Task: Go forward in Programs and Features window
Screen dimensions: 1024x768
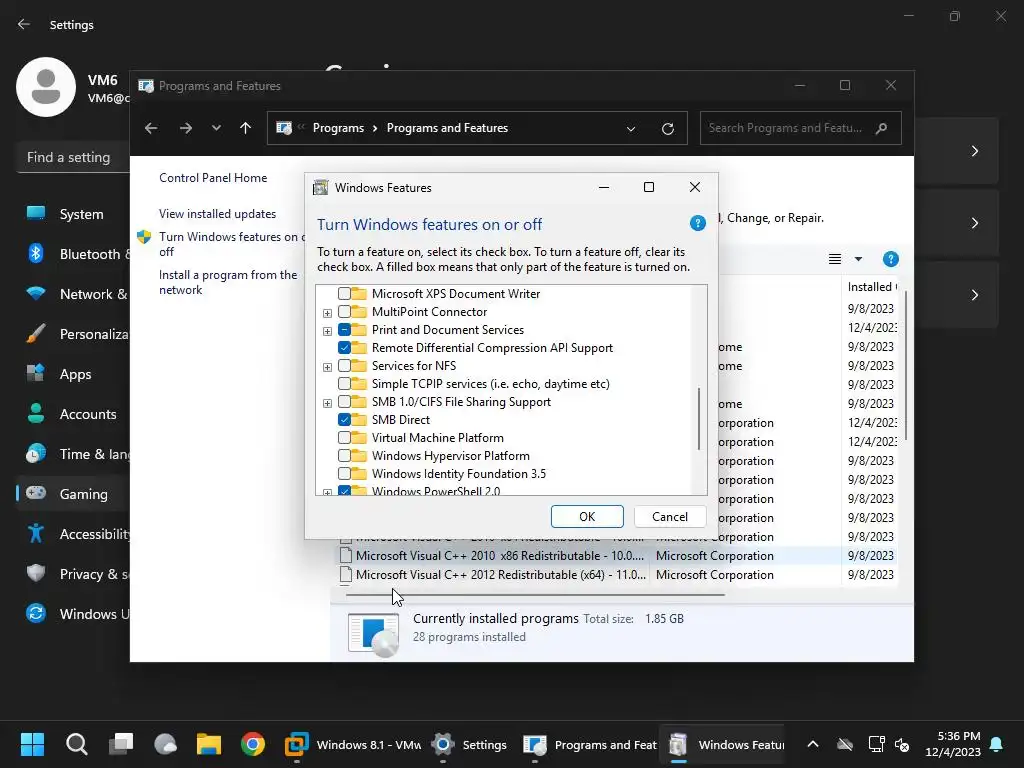Action: point(185,128)
